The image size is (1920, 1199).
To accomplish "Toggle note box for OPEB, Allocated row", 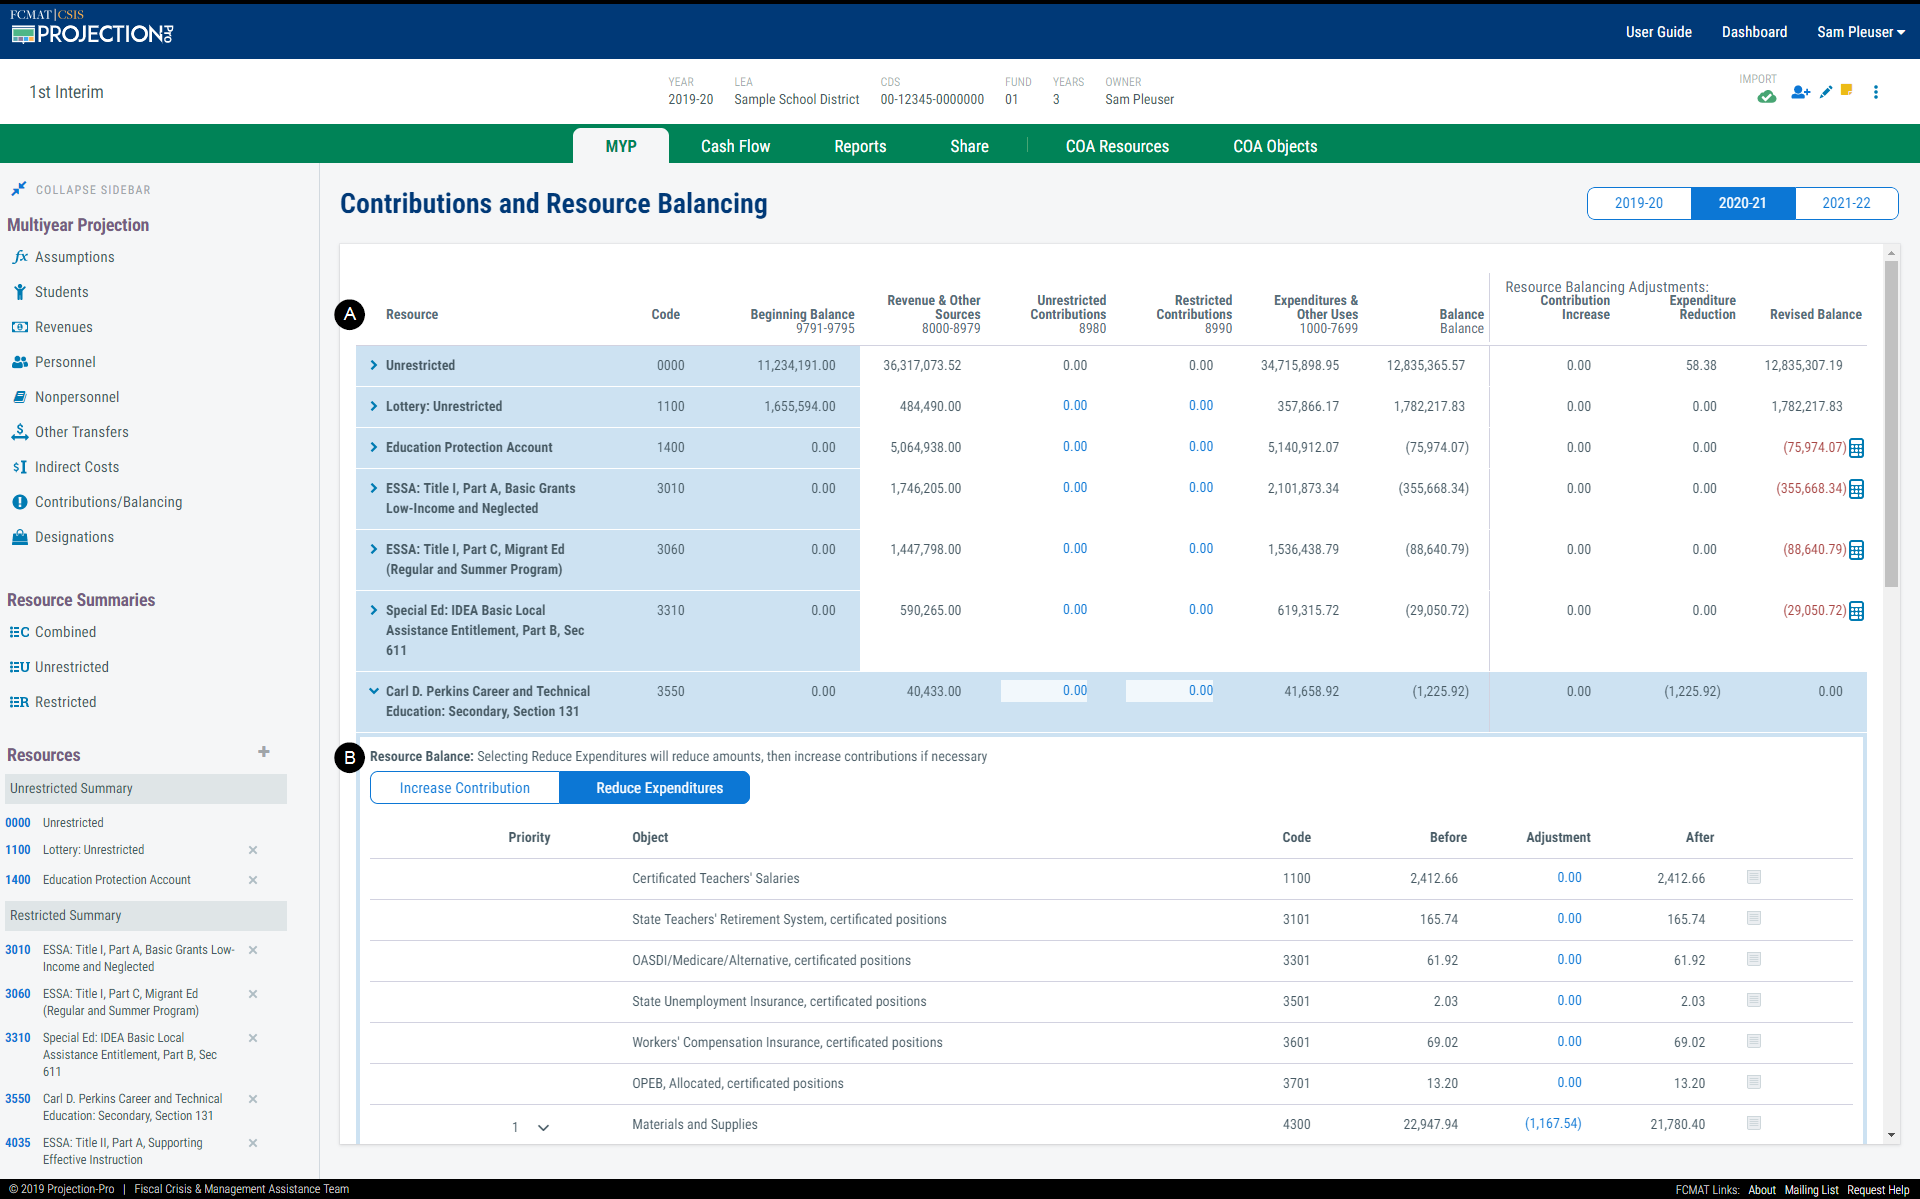I will tap(1754, 1082).
